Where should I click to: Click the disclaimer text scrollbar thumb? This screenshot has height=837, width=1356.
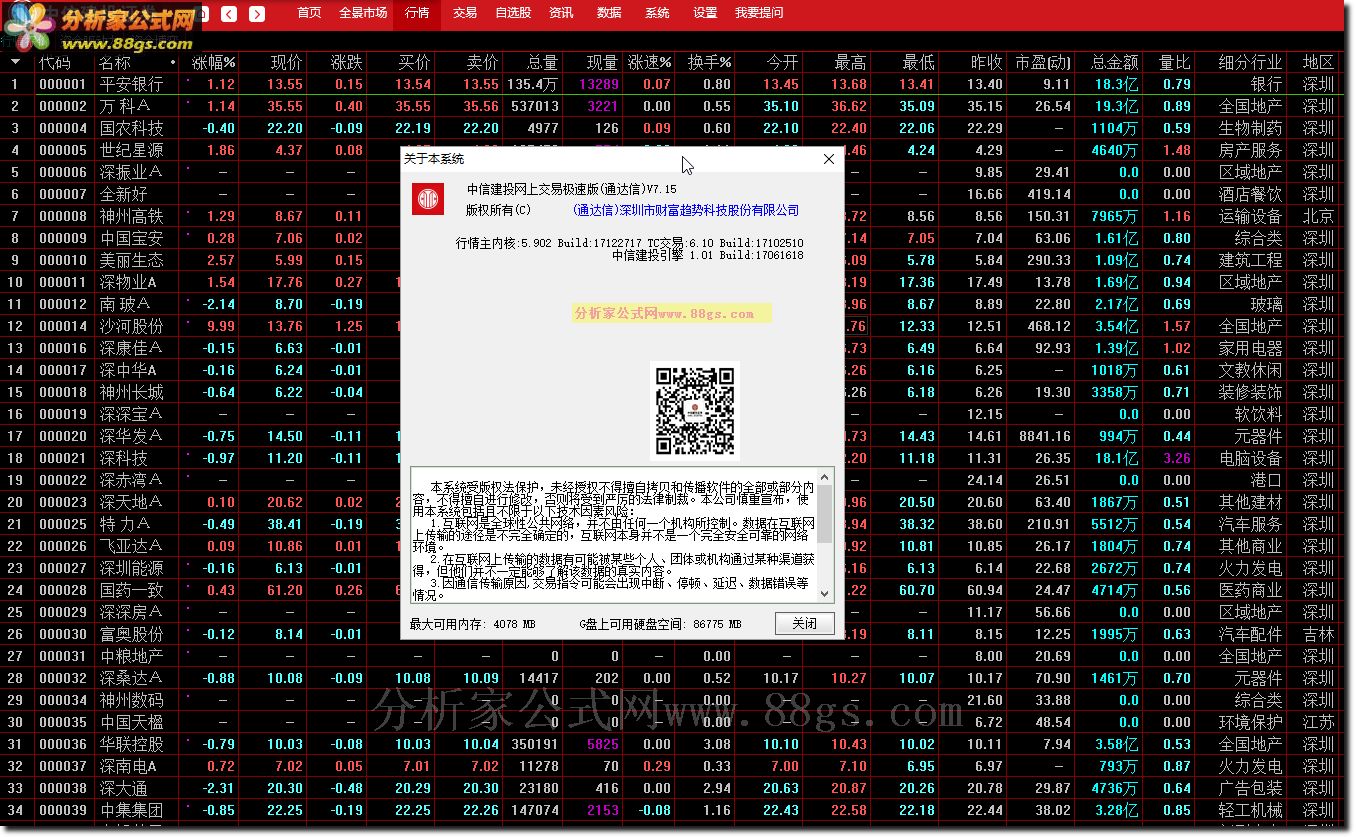click(825, 514)
